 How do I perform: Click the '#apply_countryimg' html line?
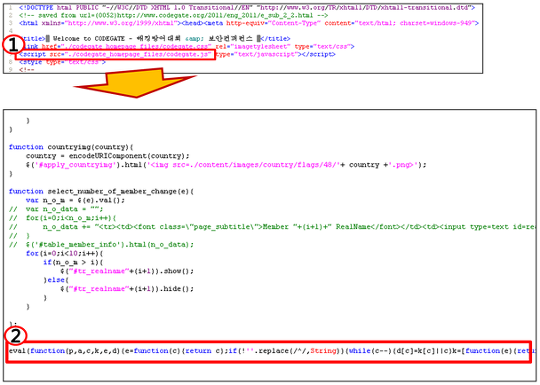click(226, 165)
